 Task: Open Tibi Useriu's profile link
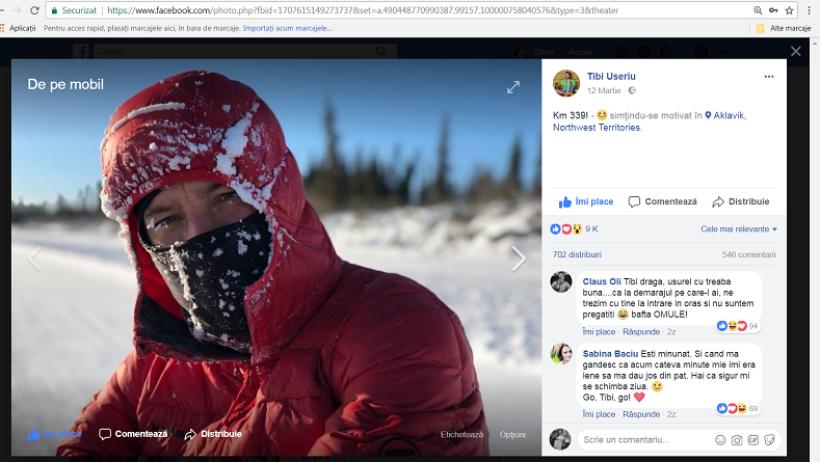coord(611,76)
